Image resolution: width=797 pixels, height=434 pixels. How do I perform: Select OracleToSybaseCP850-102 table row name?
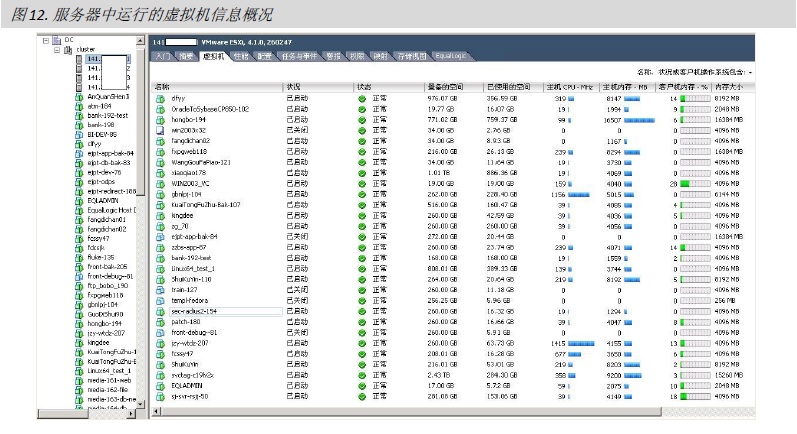[x=210, y=109]
